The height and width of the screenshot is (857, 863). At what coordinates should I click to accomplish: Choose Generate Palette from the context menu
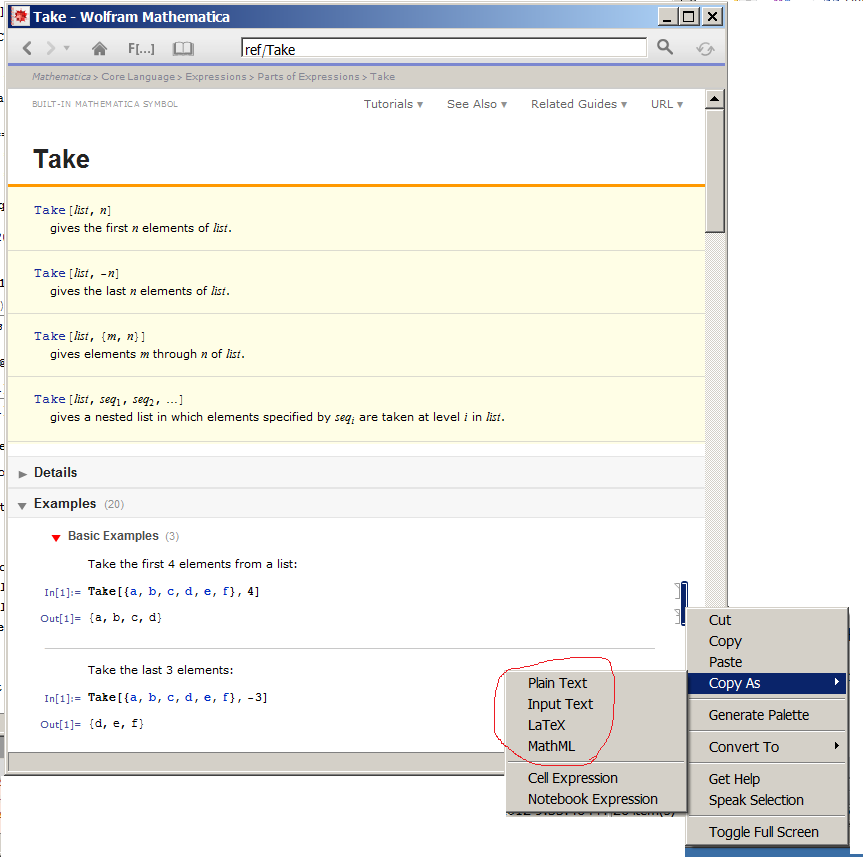(766, 715)
